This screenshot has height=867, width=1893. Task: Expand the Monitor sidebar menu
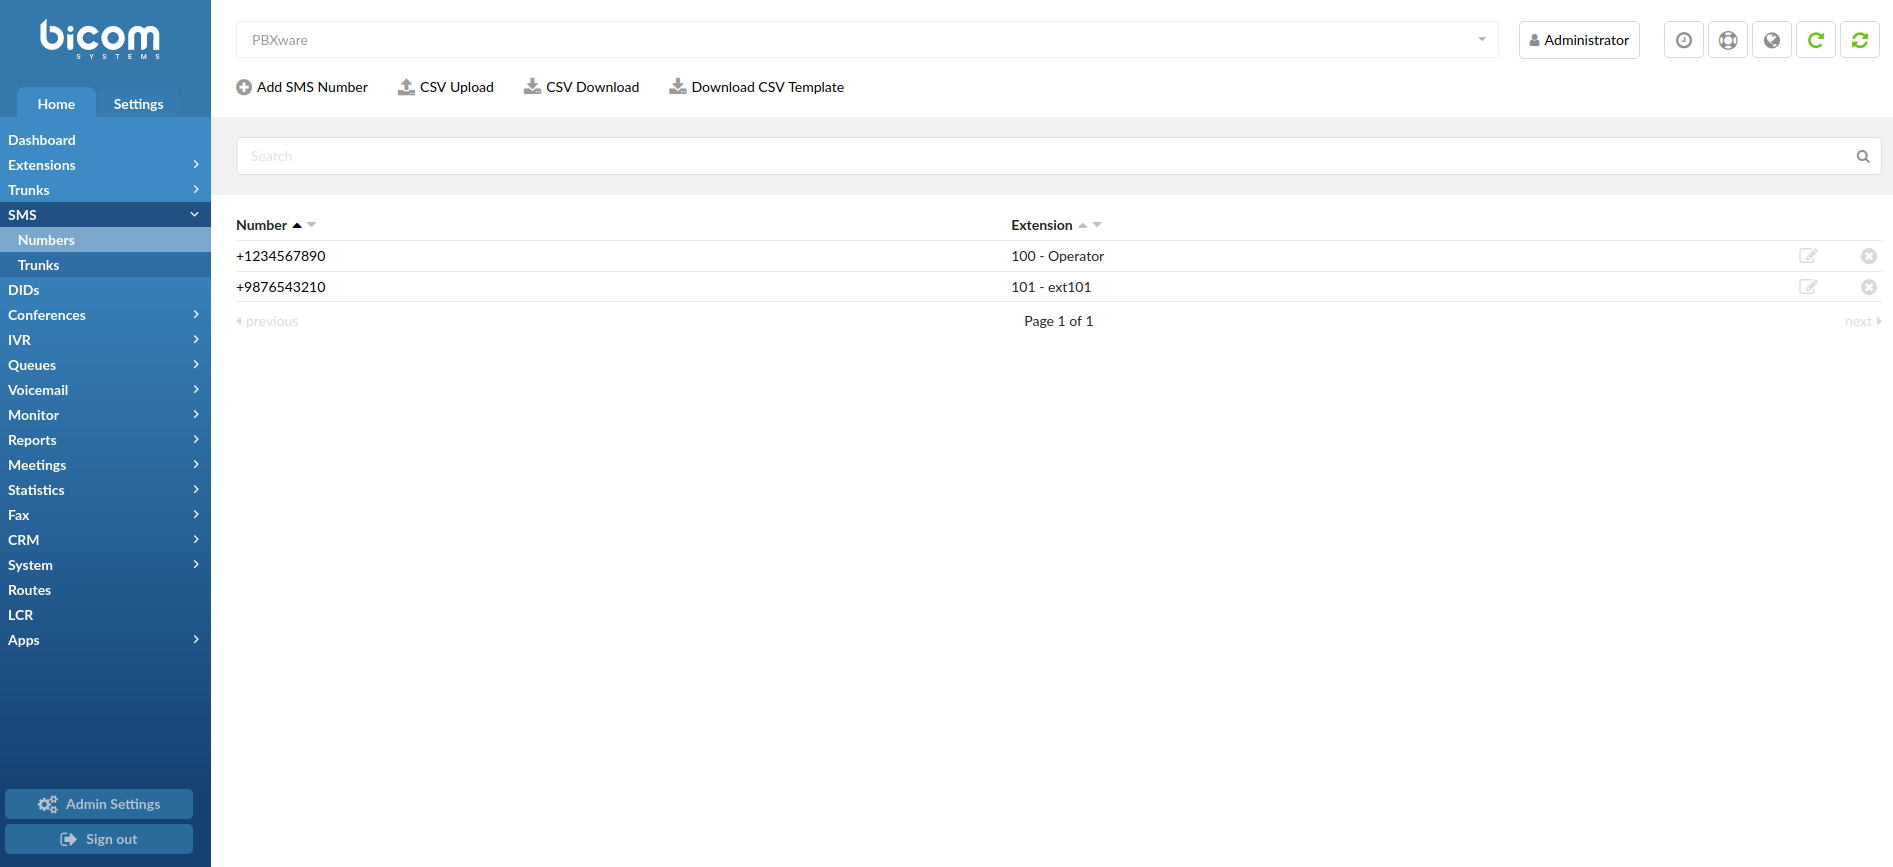pyautogui.click(x=105, y=415)
